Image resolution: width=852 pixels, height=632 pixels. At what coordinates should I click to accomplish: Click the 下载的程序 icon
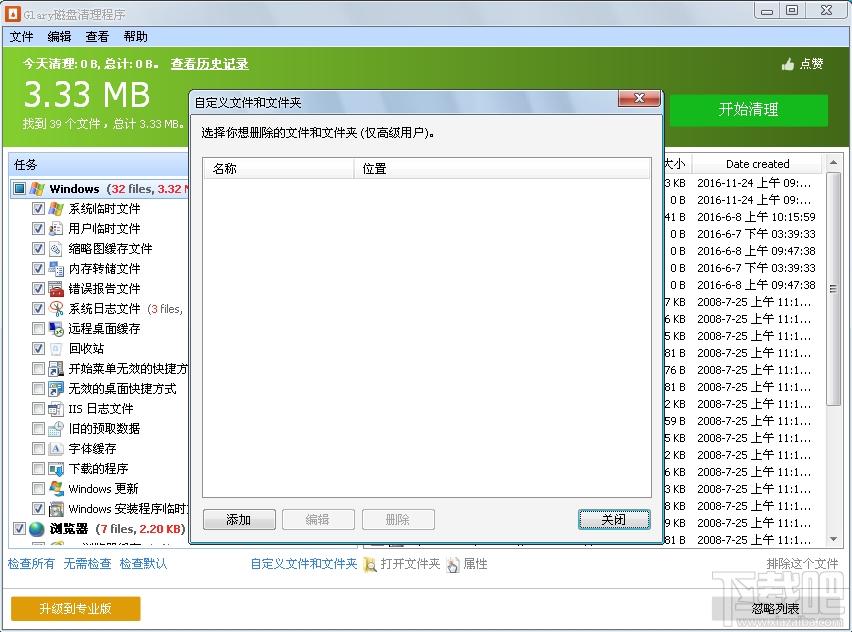56,469
